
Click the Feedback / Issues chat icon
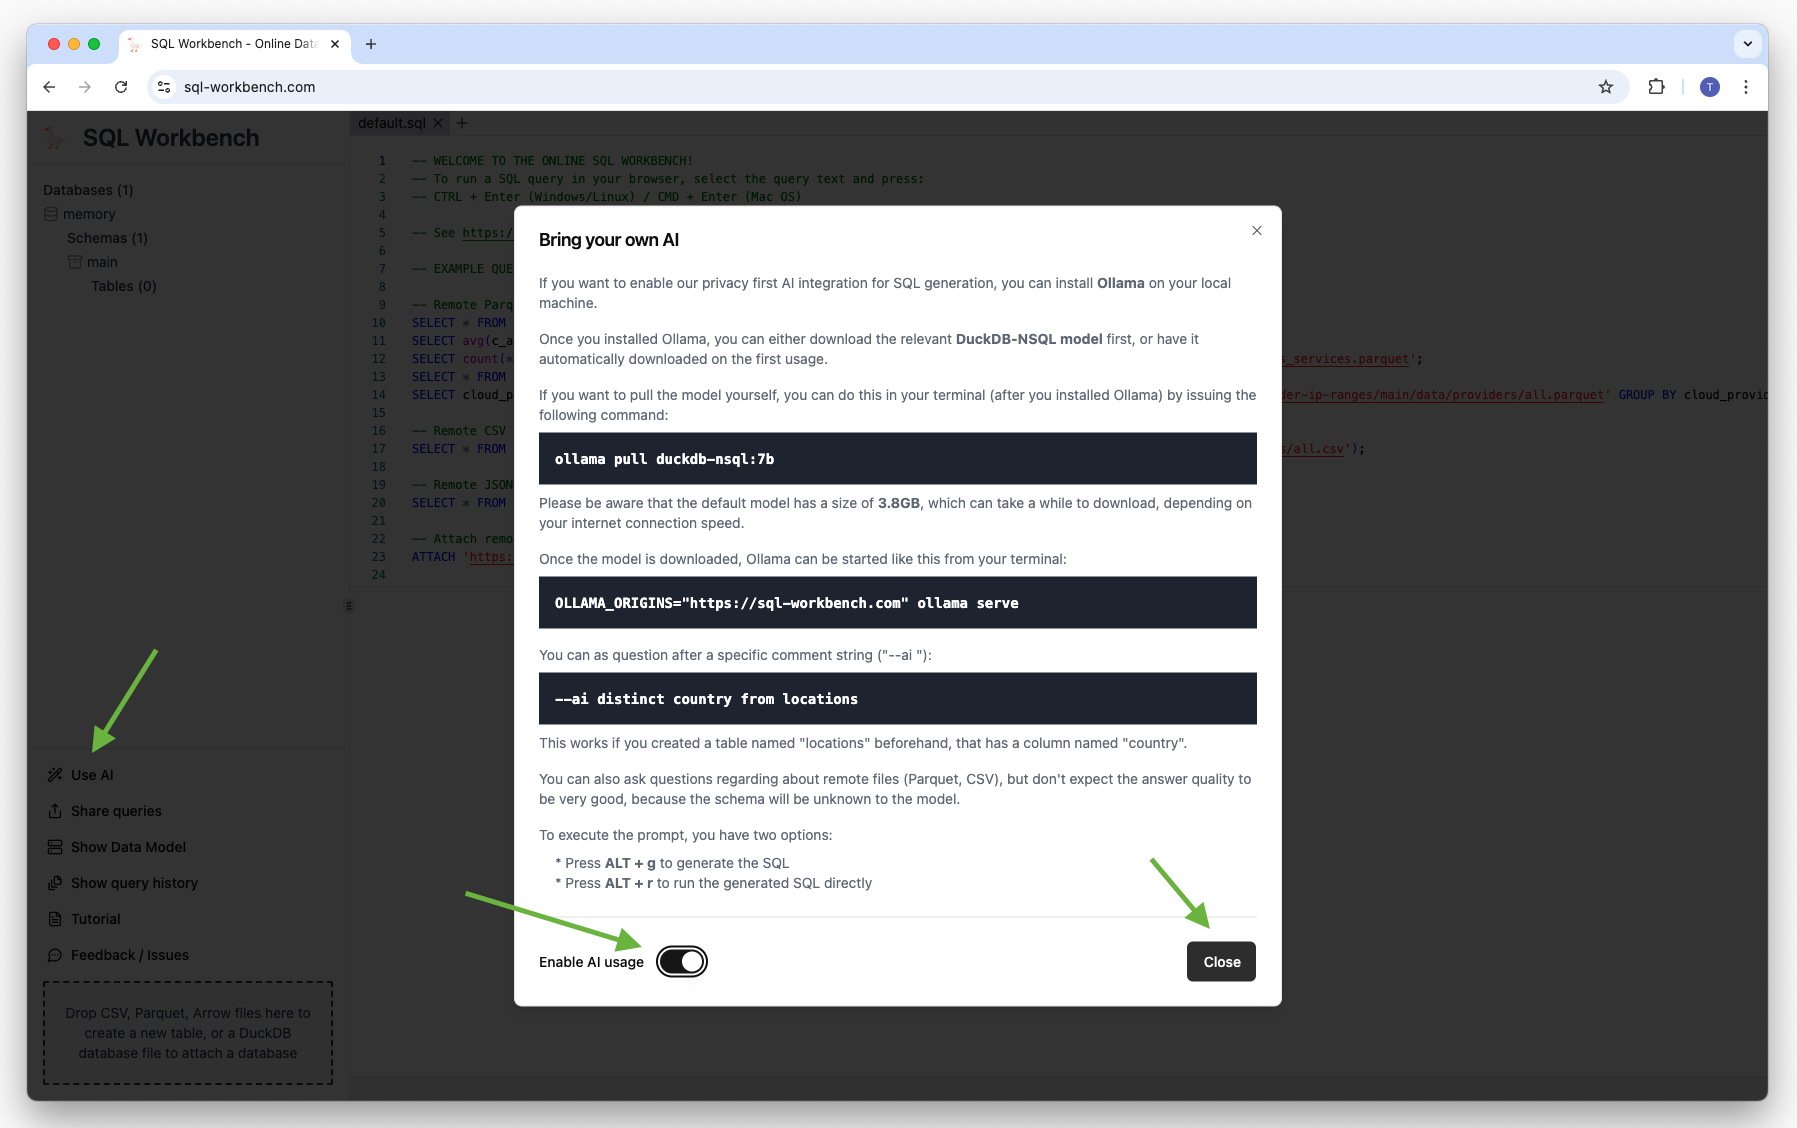(x=55, y=955)
